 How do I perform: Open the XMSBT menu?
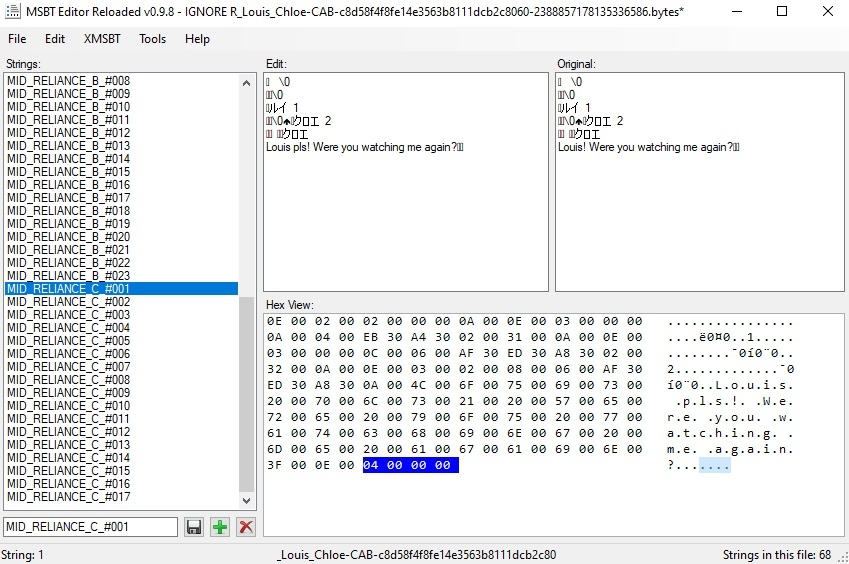[x=102, y=39]
